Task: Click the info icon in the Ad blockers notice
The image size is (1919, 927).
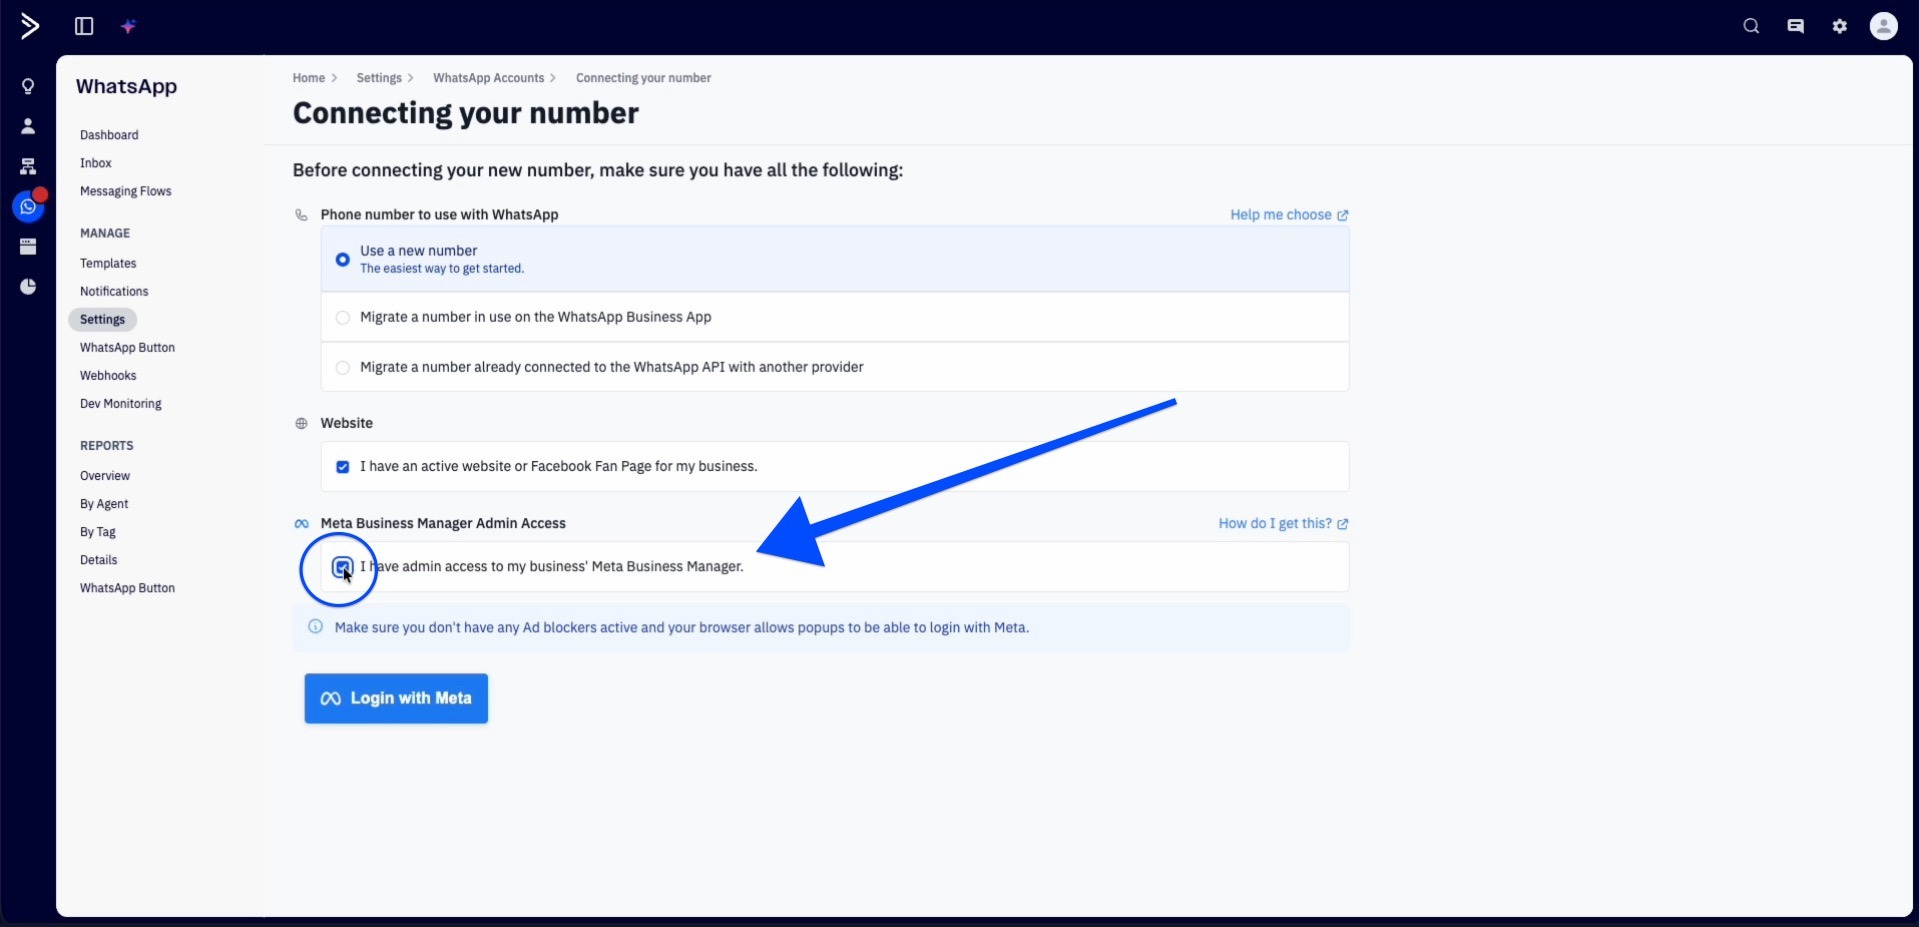Action: (x=316, y=627)
